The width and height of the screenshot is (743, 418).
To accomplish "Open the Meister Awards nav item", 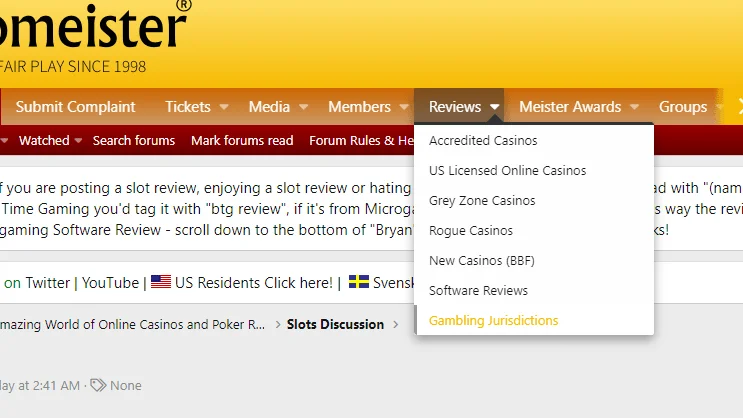I will point(570,107).
